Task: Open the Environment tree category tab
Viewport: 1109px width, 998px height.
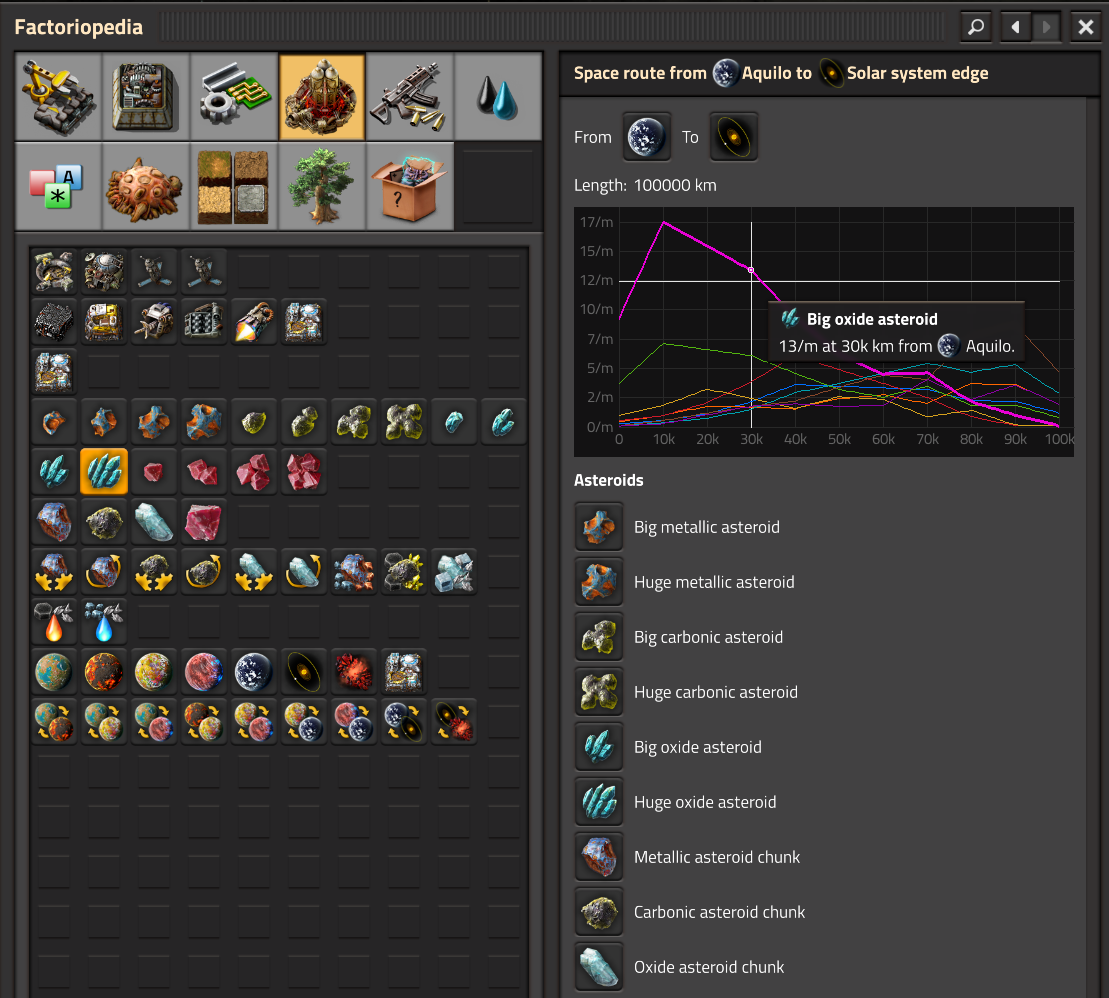Action: (322, 186)
